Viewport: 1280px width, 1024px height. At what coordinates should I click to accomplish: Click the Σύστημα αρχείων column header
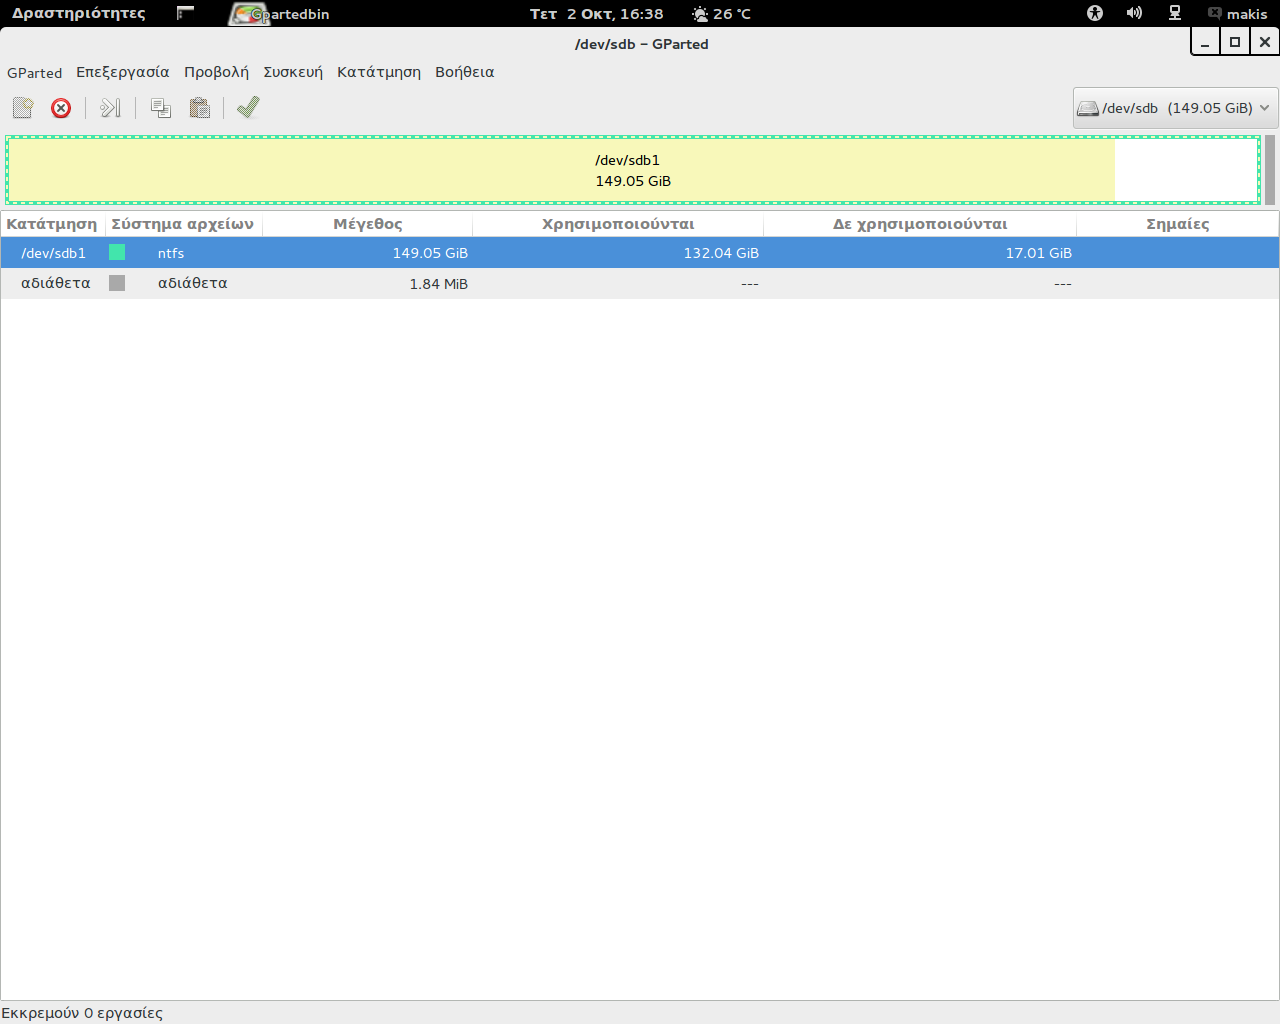(x=183, y=224)
